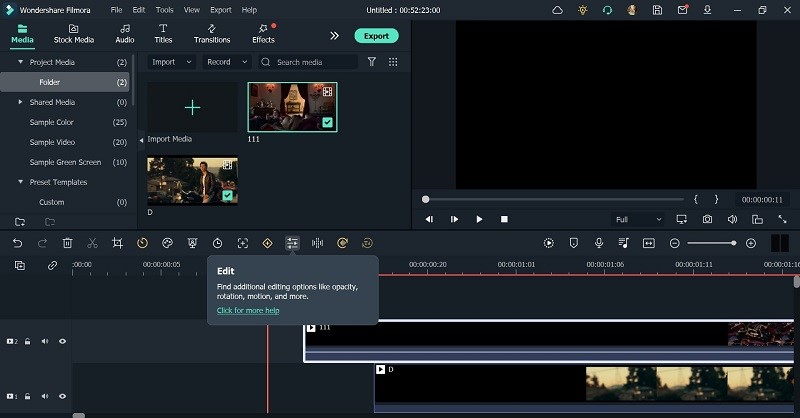Add a marker with the shield icon
Image resolution: width=800 pixels, height=418 pixels.
click(573, 243)
